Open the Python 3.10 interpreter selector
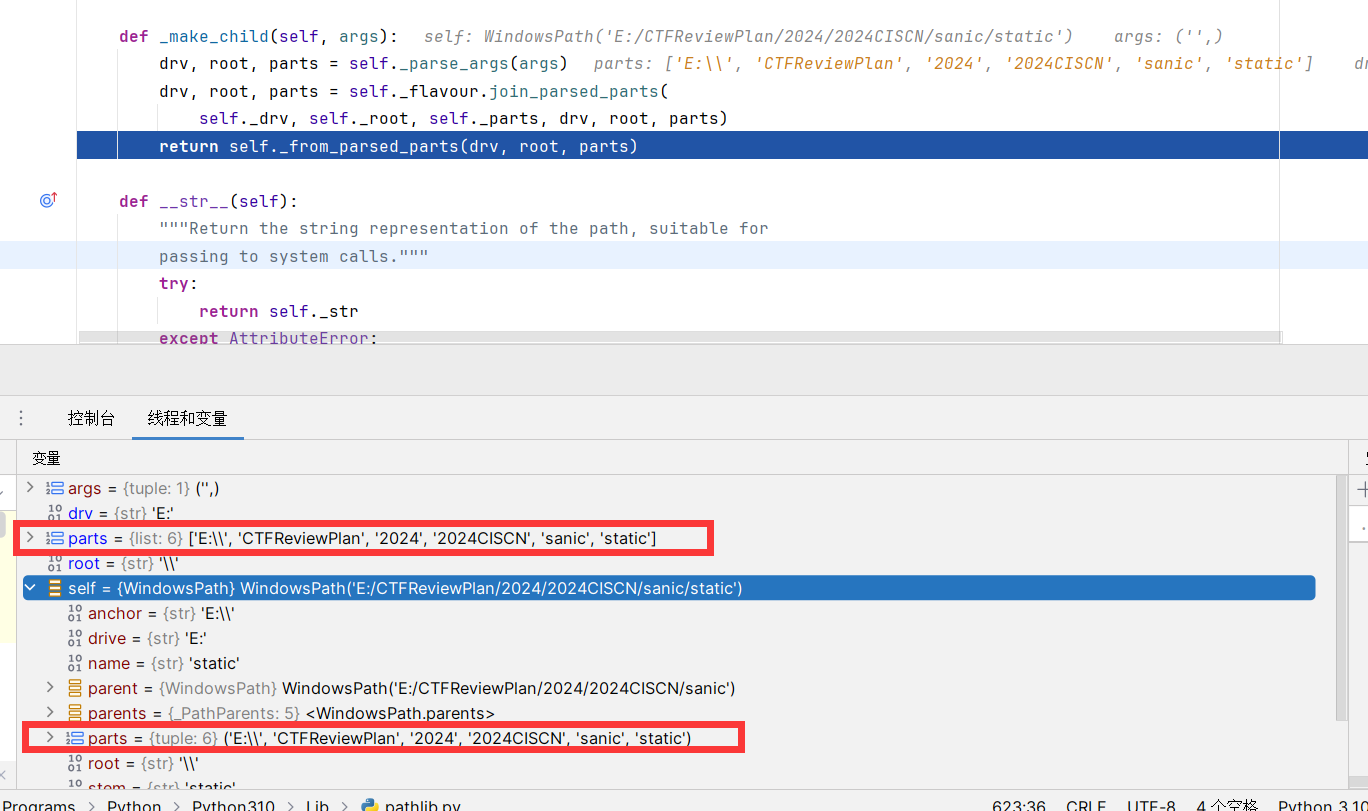 point(1322,805)
